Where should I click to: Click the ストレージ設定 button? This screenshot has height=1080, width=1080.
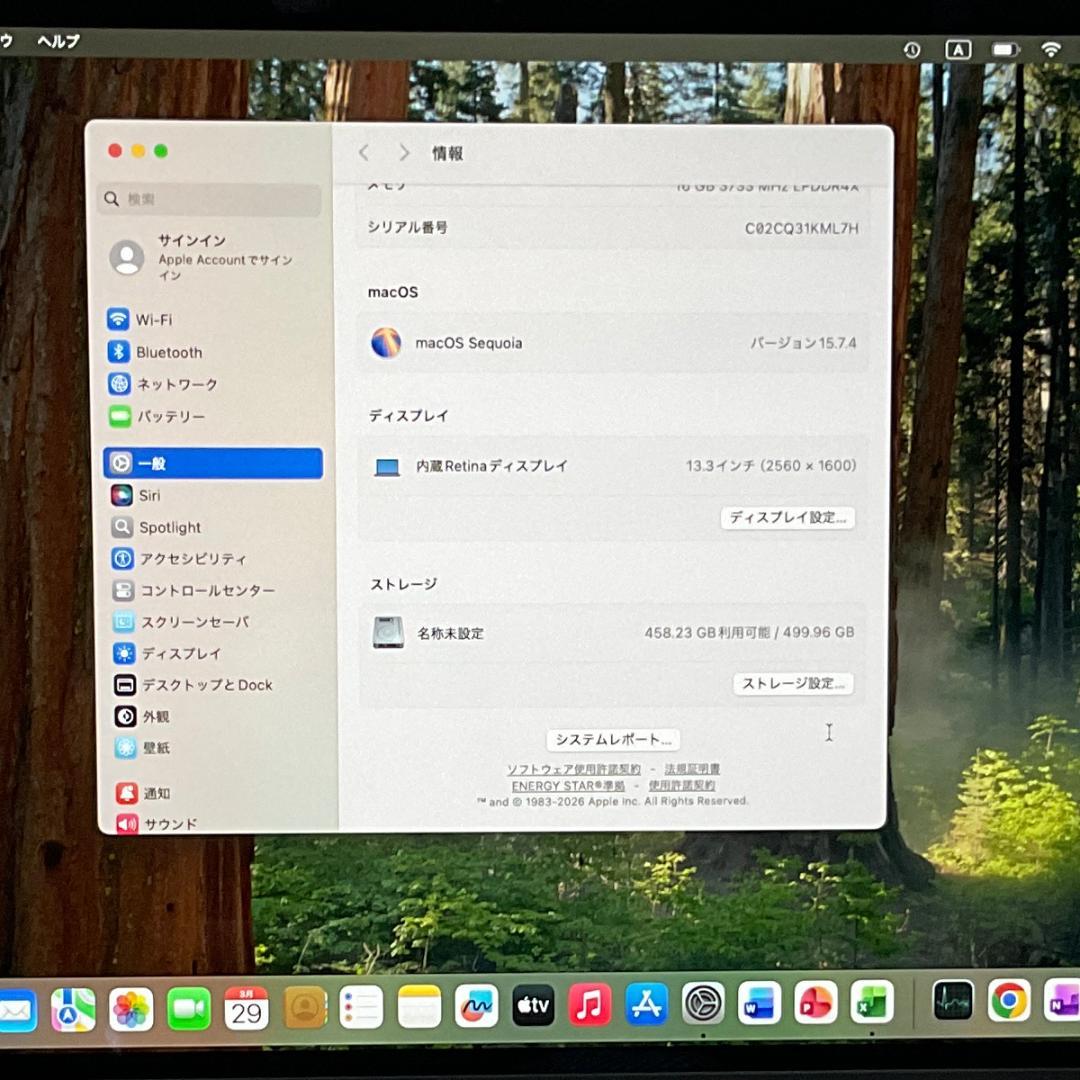coord(793,683)
